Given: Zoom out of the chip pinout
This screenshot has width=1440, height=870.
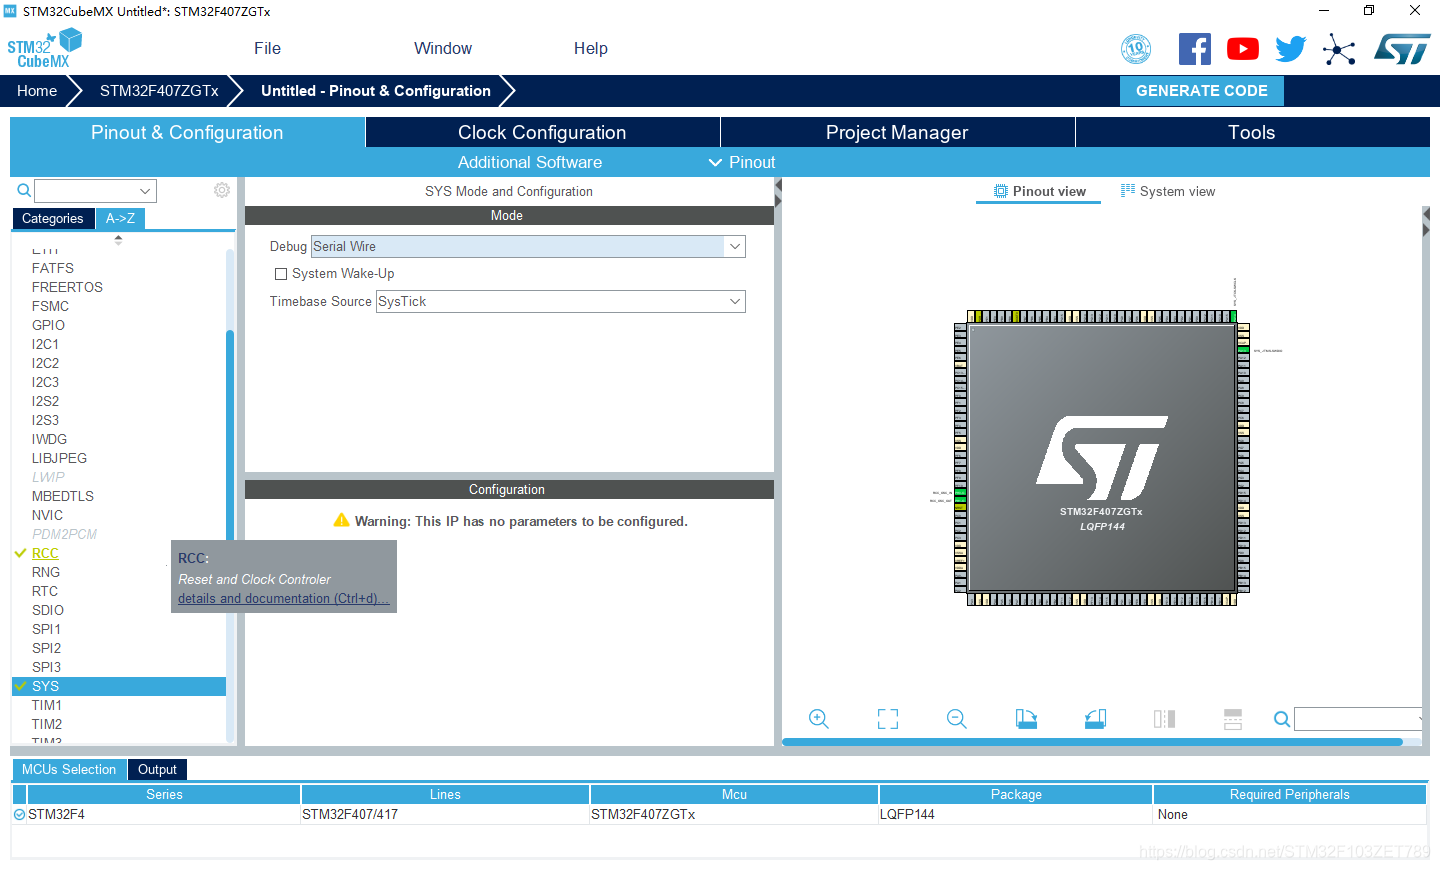Looking at the screenshot, I should 957,719.
